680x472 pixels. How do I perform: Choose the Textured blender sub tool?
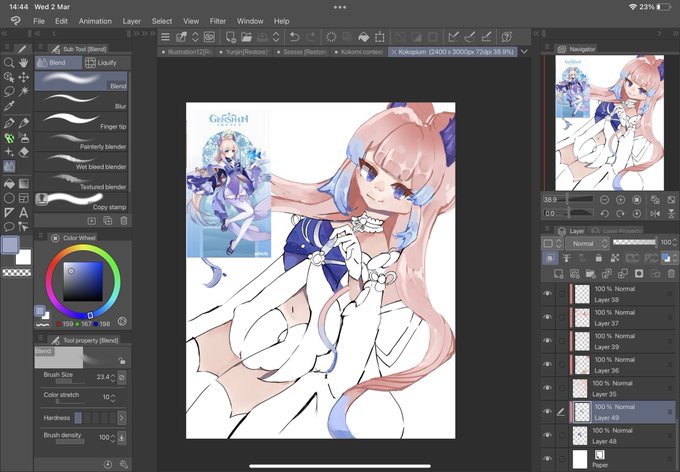(x=81, y=182)
